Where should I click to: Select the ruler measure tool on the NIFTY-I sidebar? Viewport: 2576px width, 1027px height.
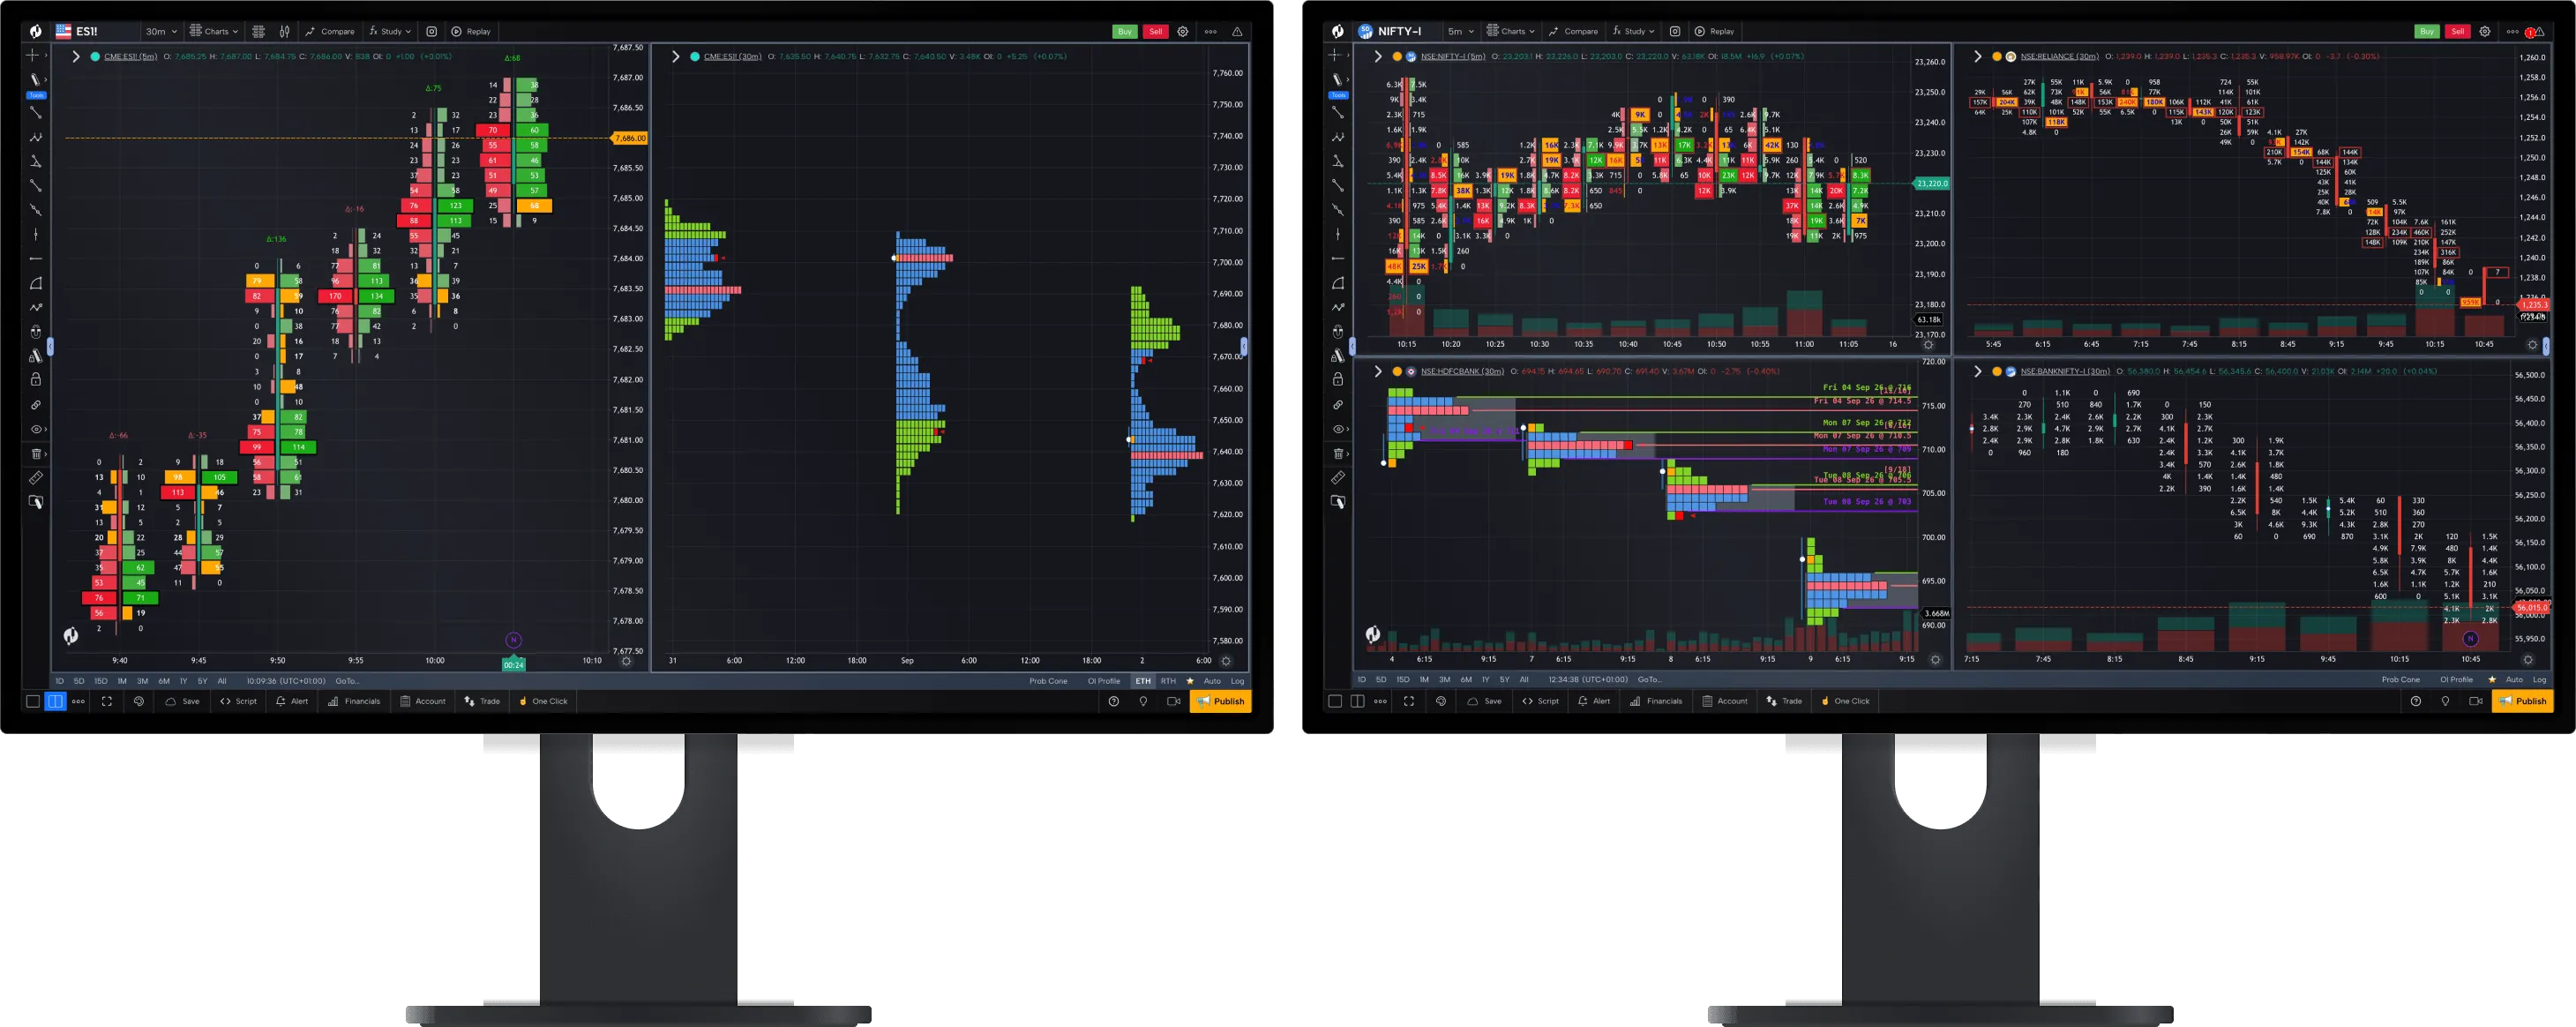coord(1338,478)
